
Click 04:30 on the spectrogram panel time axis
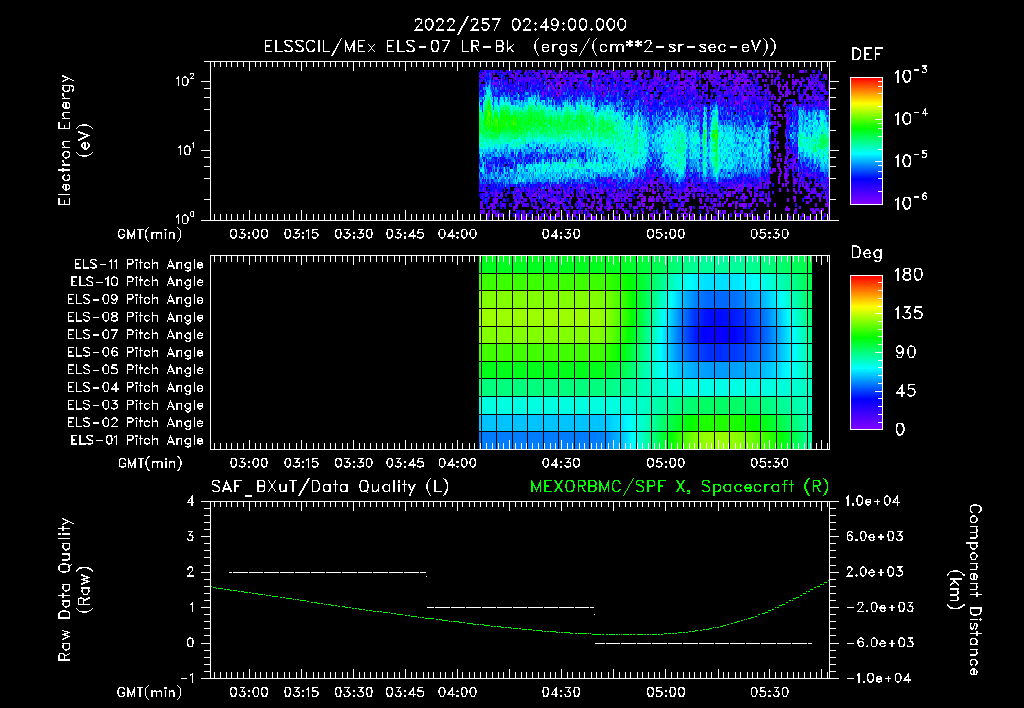(x=561, y=234)
